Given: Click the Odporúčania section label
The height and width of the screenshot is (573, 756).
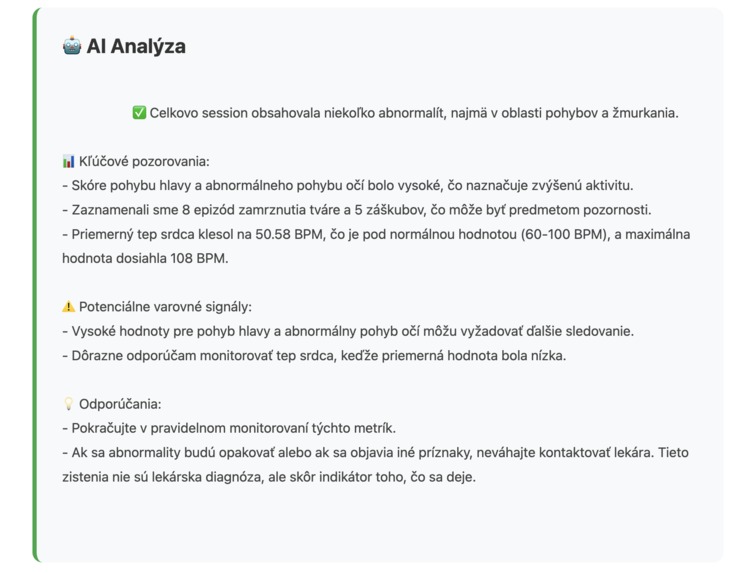Looking at the screenshot, I should coord(120,404).
